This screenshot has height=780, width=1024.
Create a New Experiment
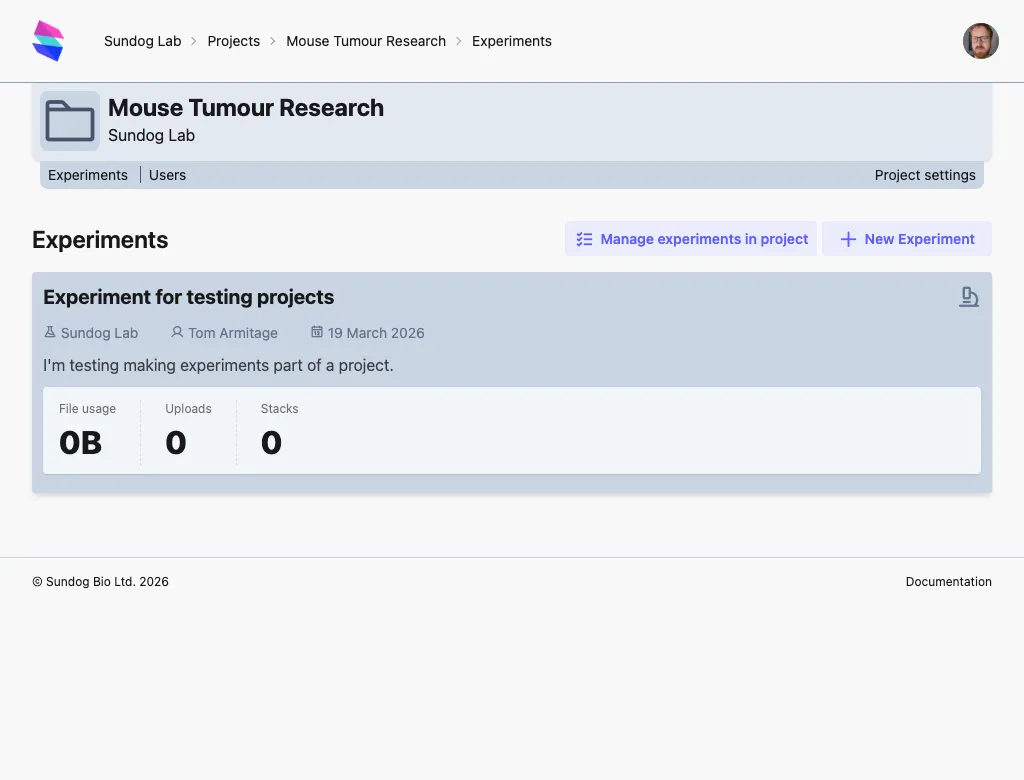click(x=906, y=239)
